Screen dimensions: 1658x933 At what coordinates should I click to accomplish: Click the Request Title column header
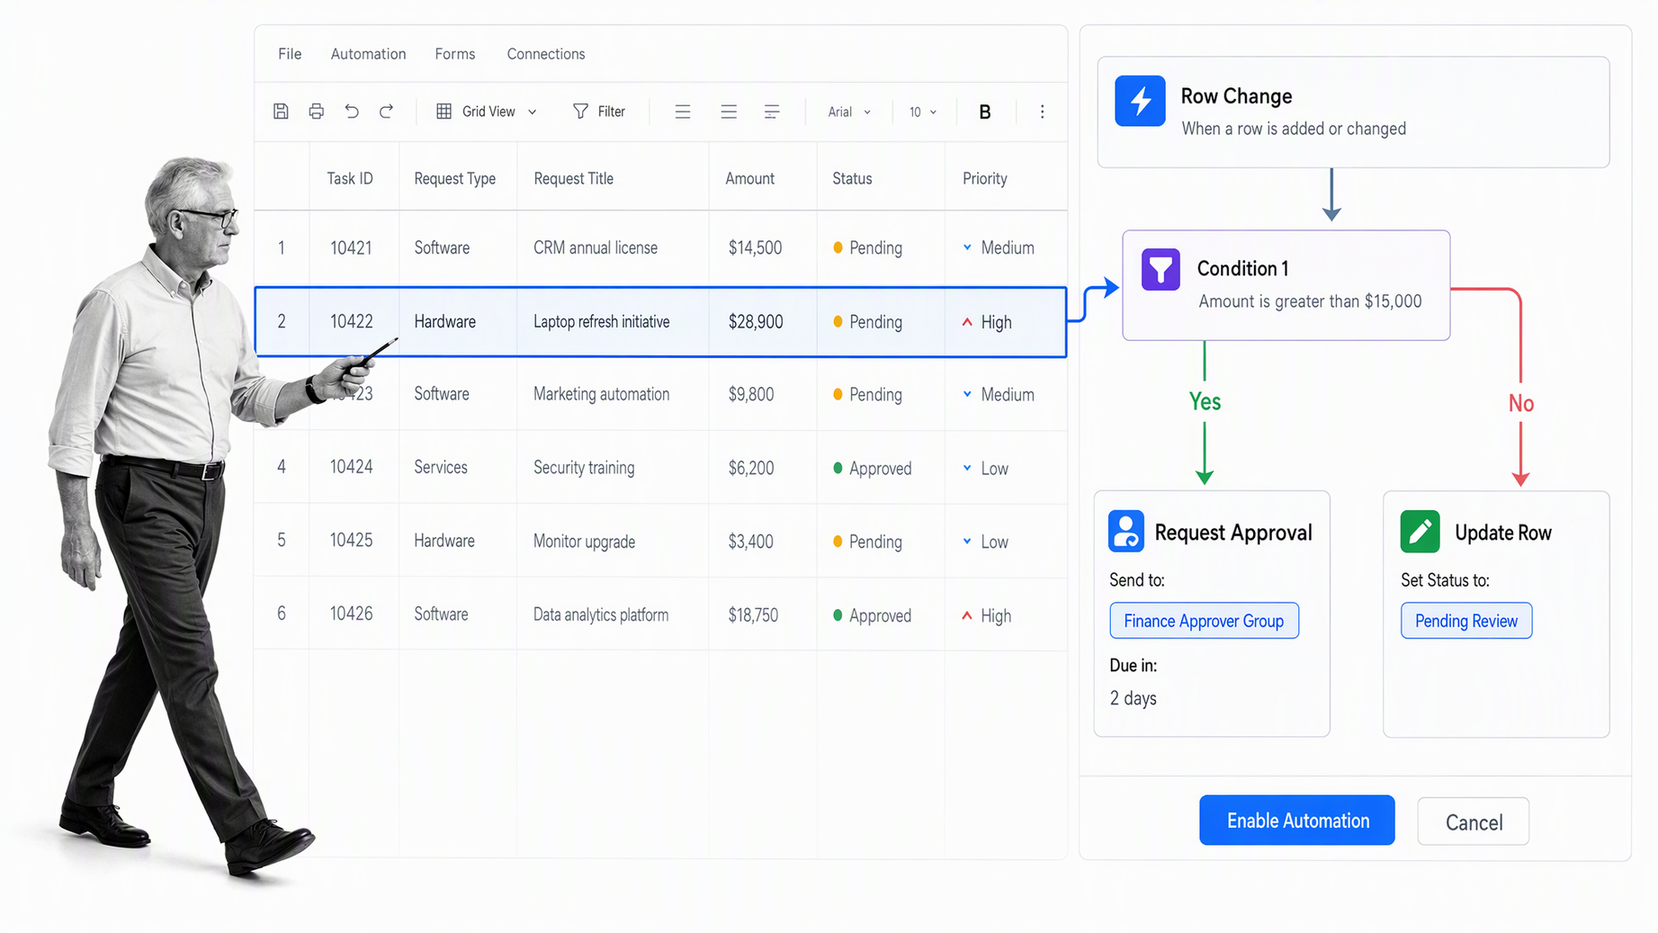(574, 178)
